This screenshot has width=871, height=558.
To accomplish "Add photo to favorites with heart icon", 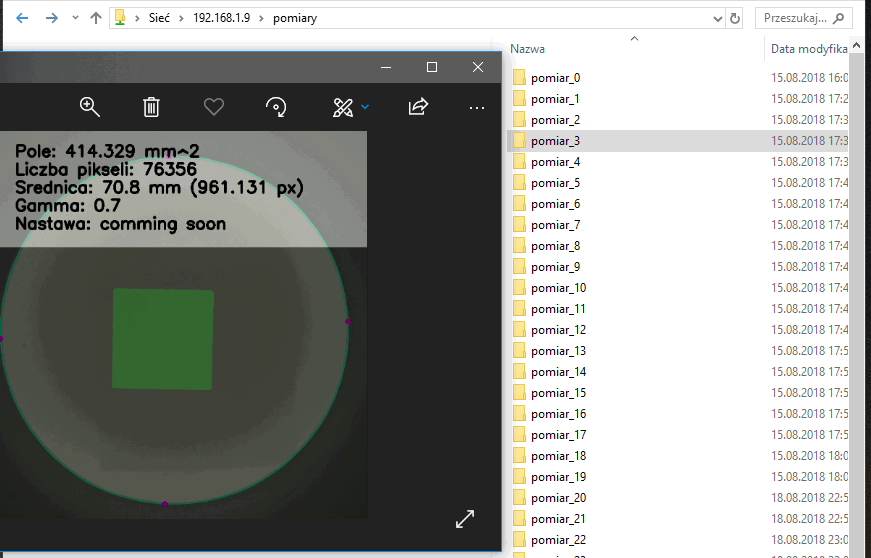I will (x=214, y=107).
